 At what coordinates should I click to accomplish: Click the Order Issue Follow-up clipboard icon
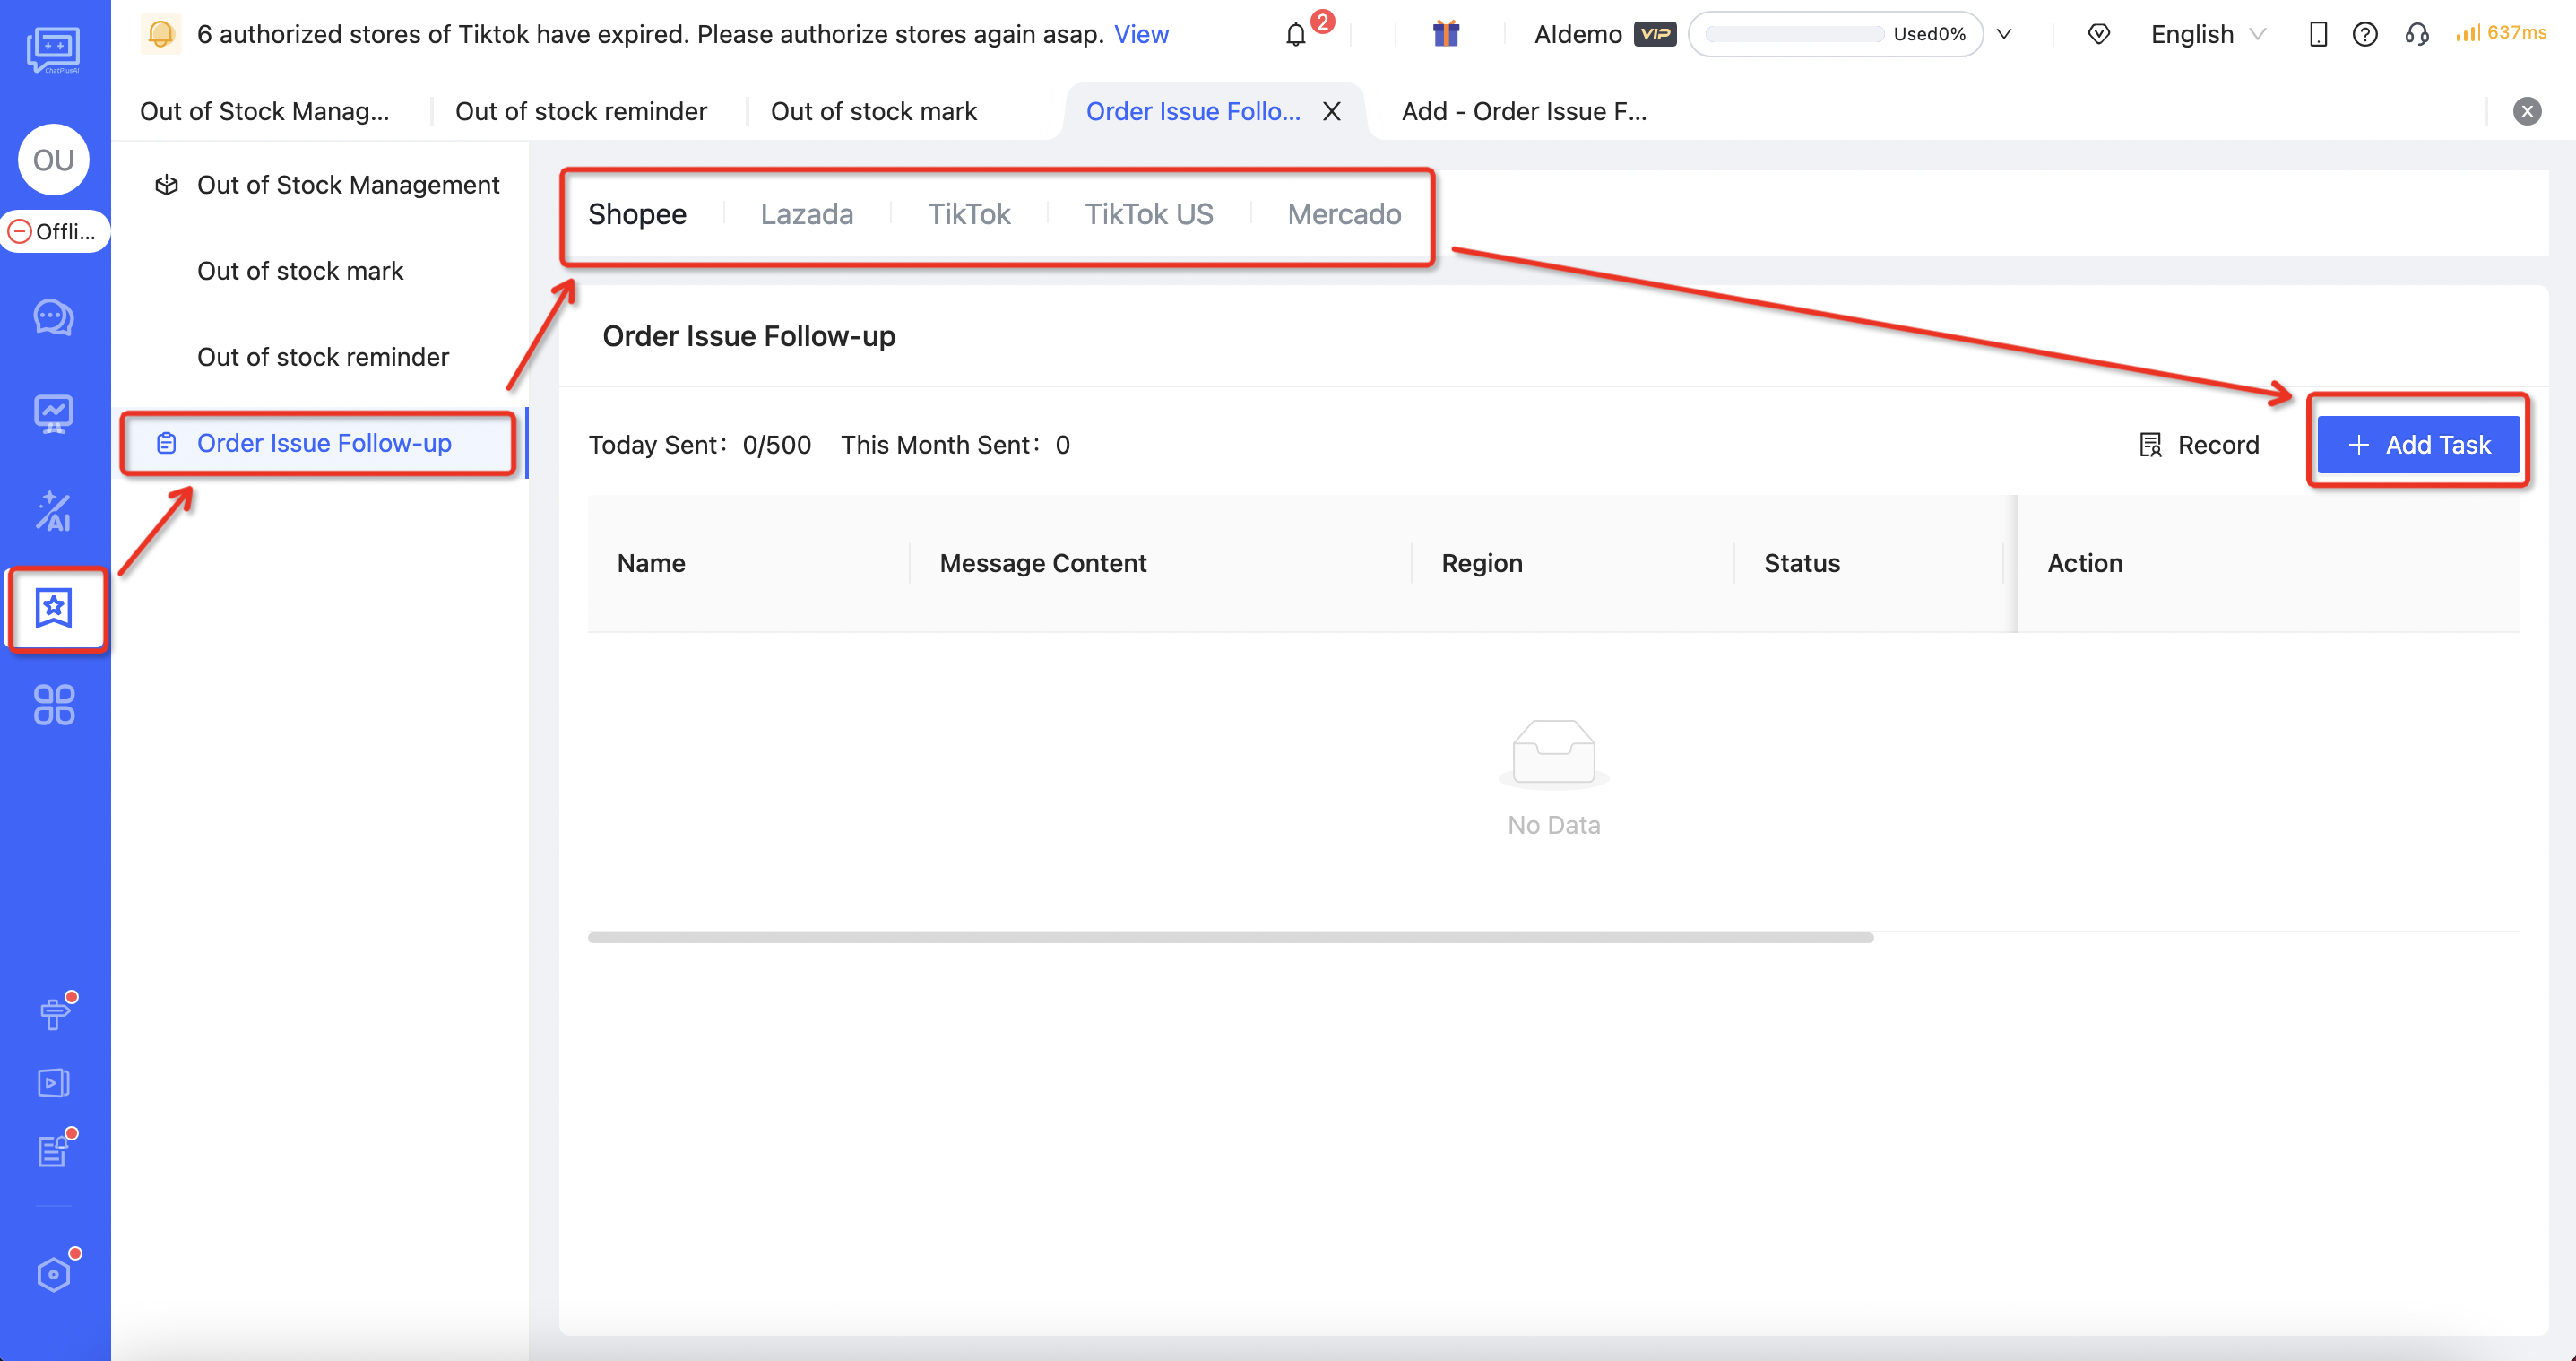166,443
